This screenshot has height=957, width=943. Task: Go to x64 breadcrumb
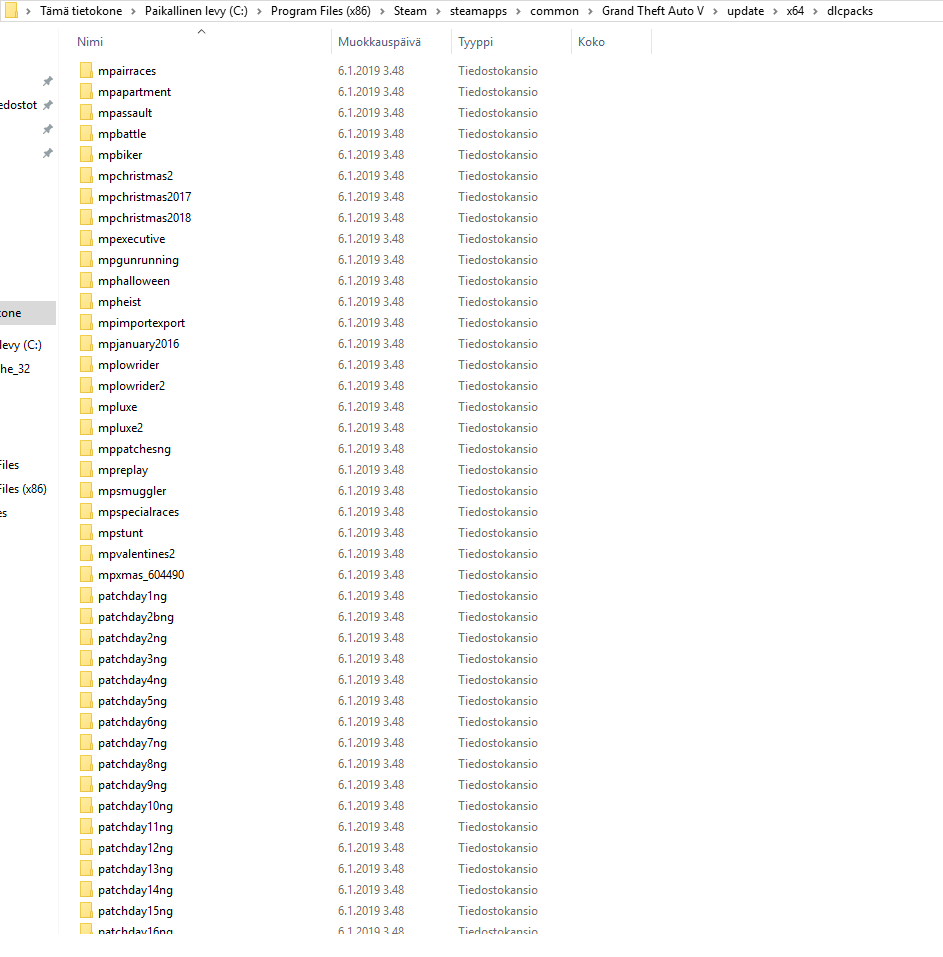tap(795, 11)
